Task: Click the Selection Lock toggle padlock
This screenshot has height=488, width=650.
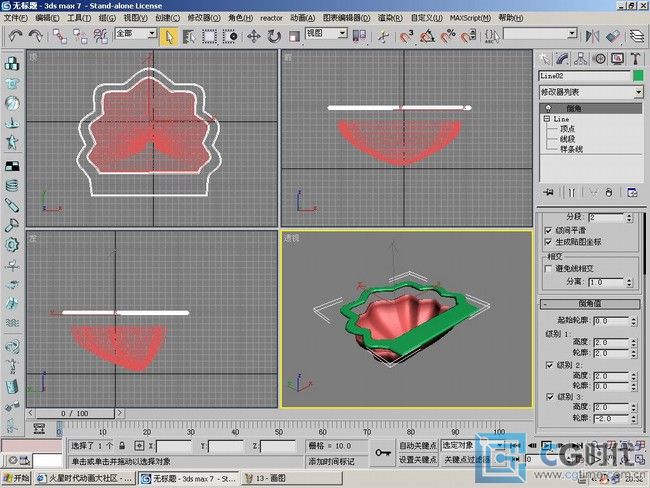Action: pos(122,446)
